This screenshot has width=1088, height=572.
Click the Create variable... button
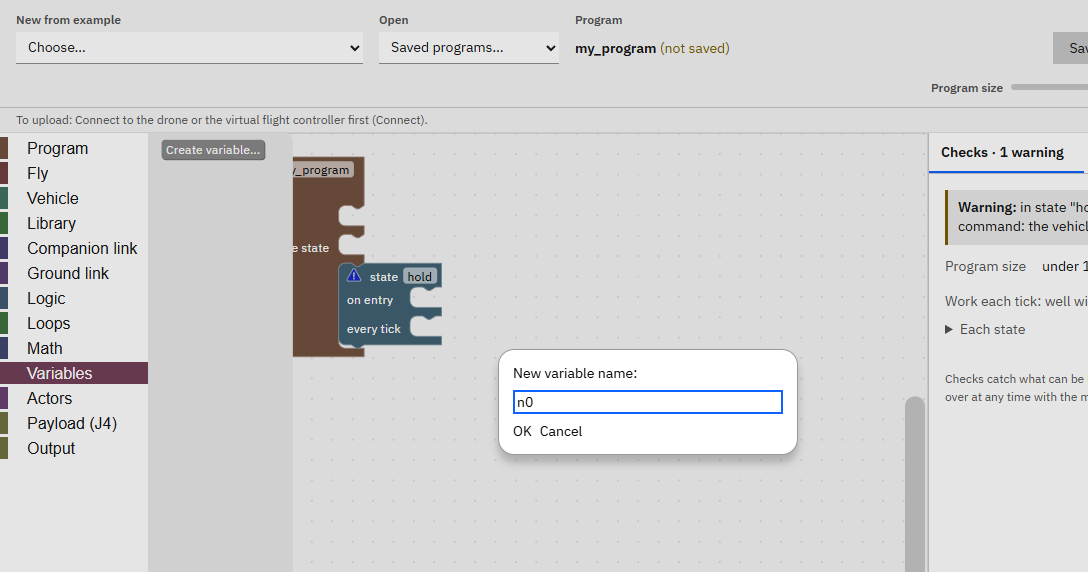point(213,150)
